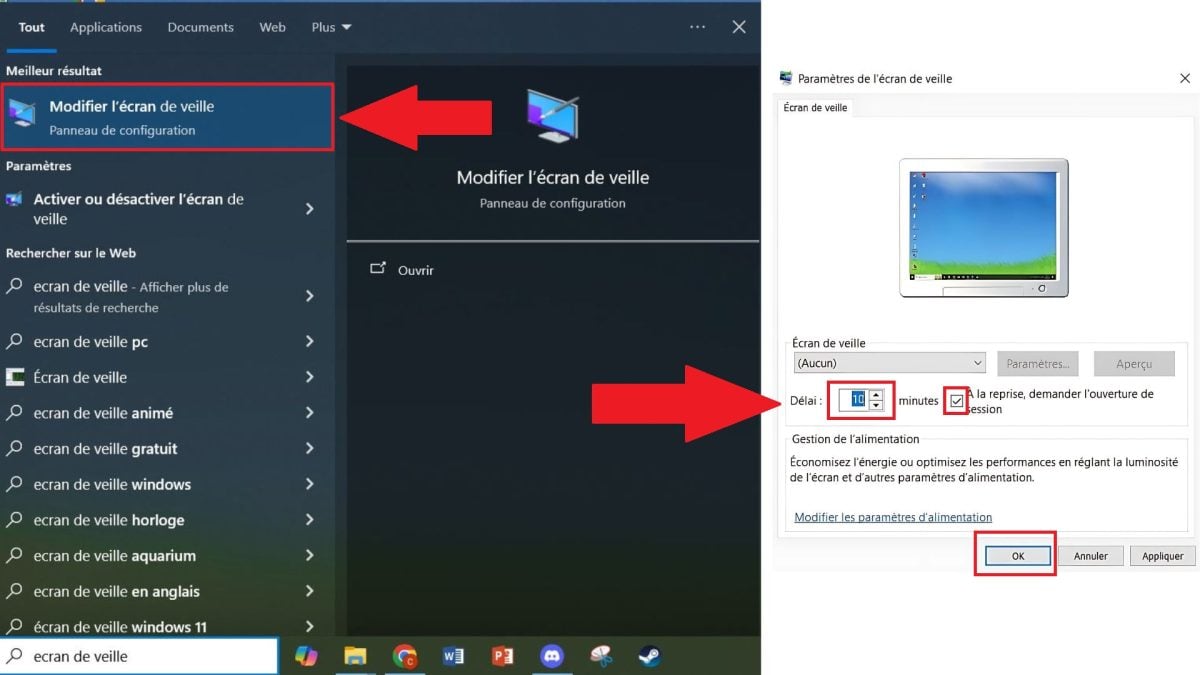This screenshot has width=1200, height=675.
Task: Close the Paramètres de l'écran de veille dialog
Action: pyautogui.click(x=1185, y=78)
